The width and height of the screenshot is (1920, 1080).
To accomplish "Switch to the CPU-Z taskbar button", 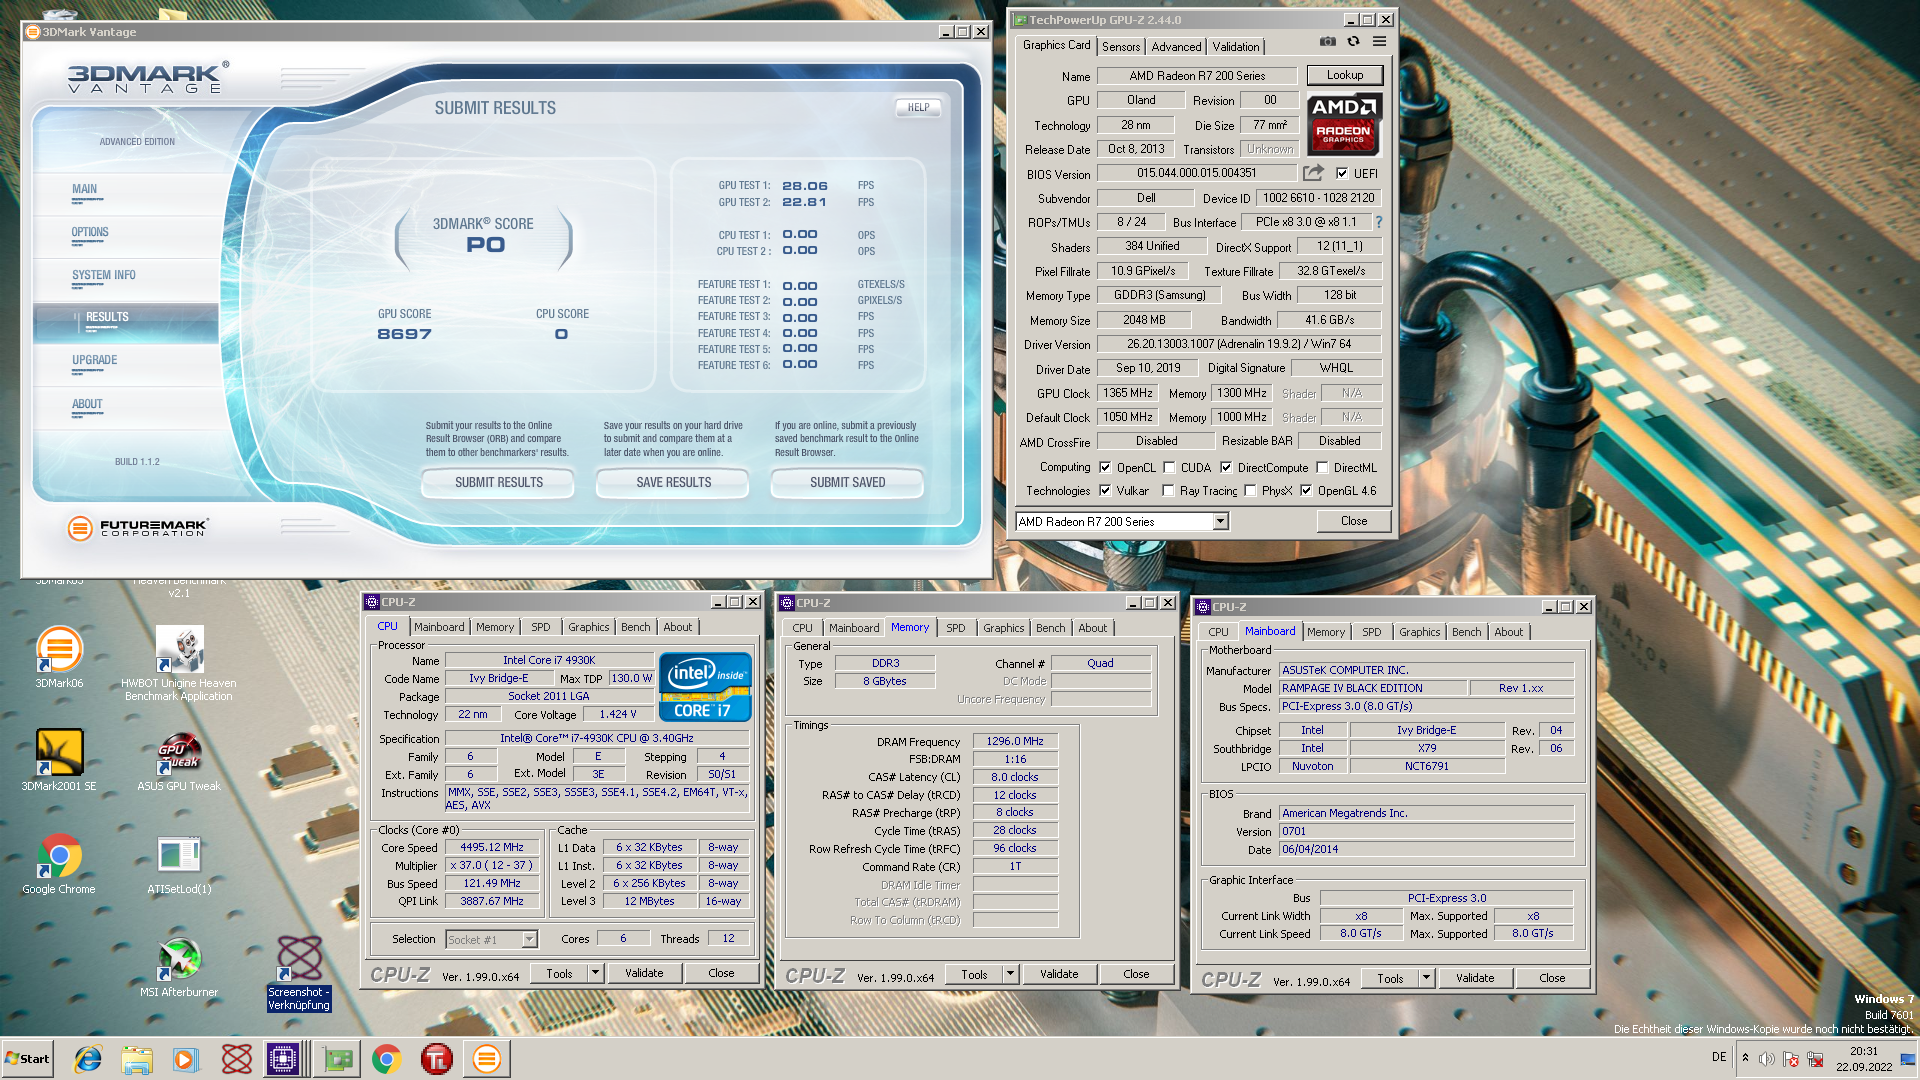I will (284, 1059).
